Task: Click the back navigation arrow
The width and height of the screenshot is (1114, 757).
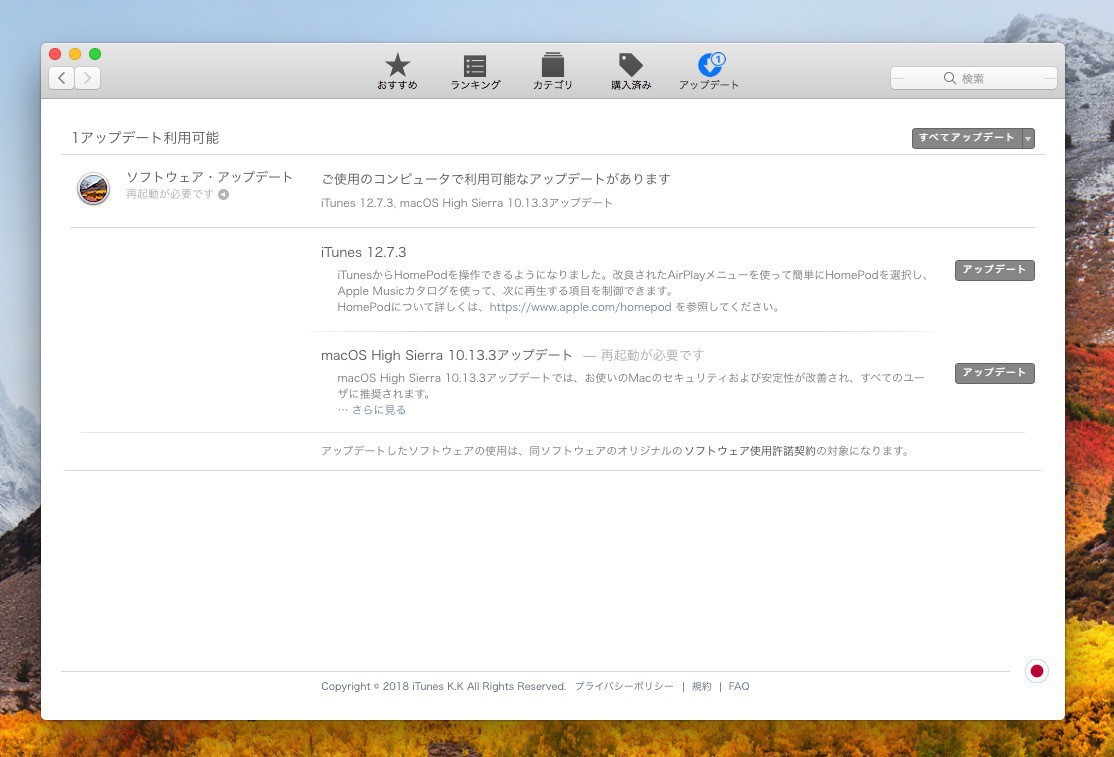Action: click(x=62, y=78)
